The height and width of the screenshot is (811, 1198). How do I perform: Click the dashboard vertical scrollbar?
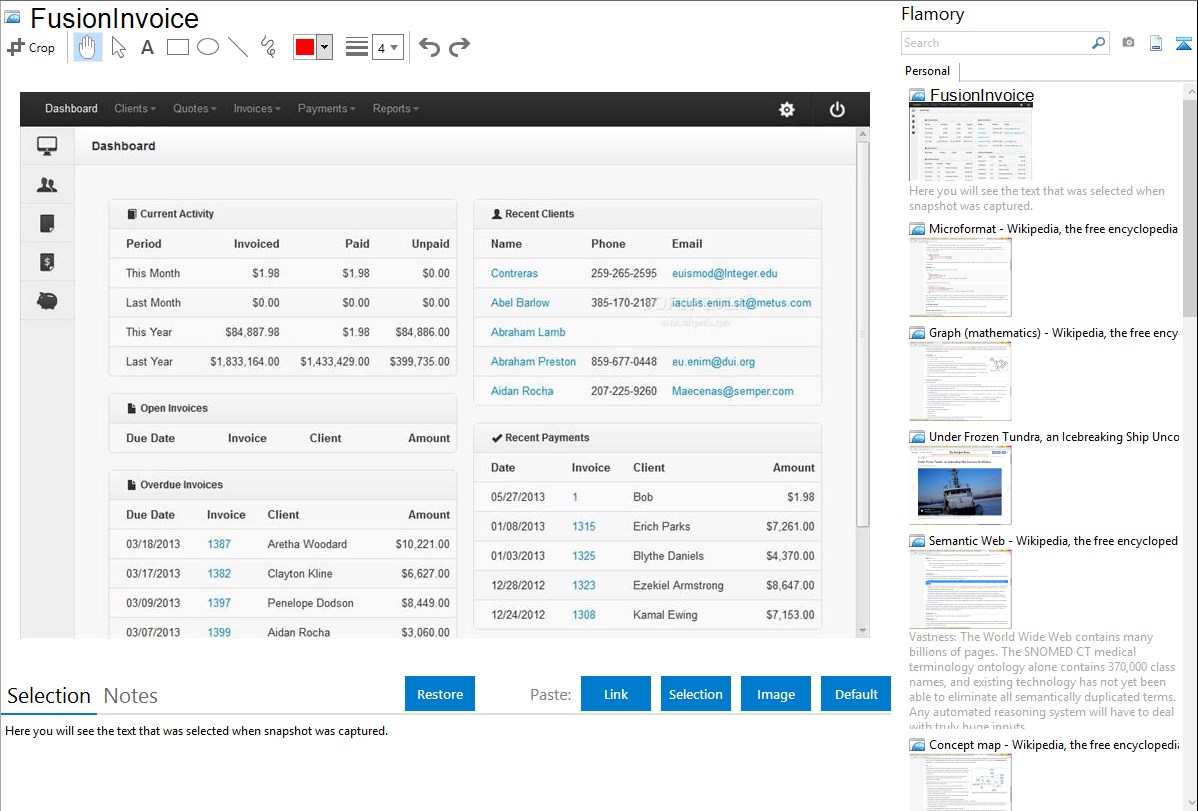point(863,335)
